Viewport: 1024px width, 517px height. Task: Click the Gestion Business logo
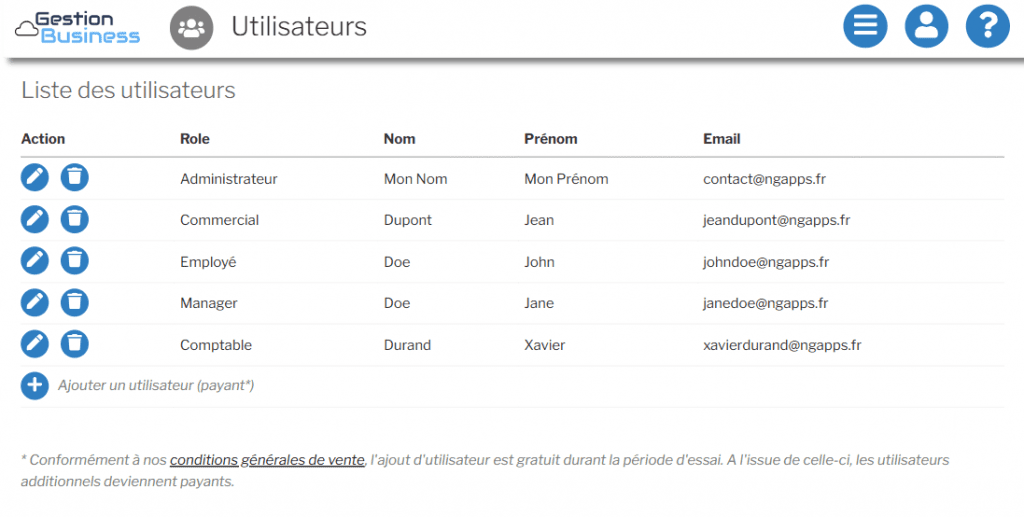78,27
